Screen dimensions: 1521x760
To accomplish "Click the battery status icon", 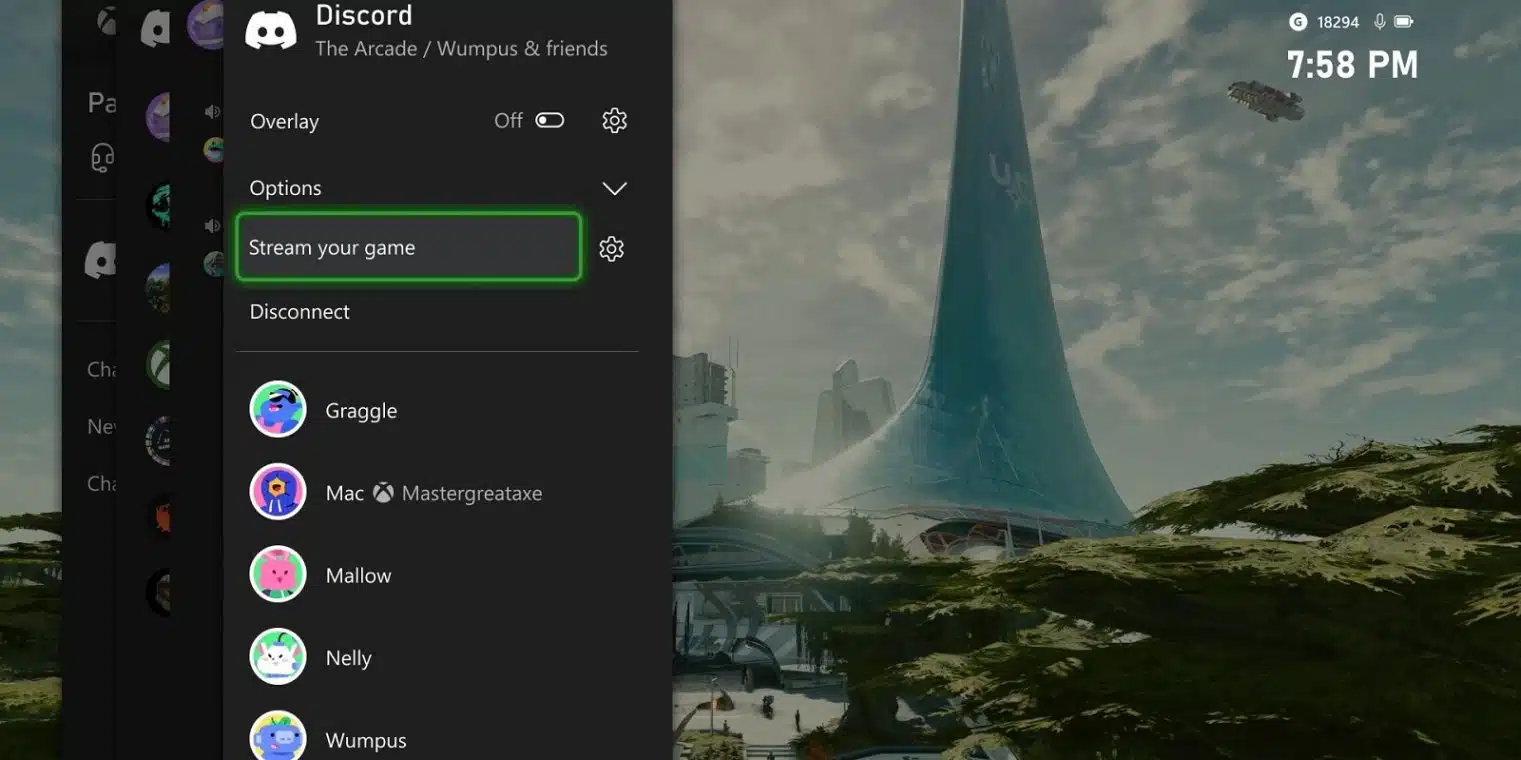I will pos(1404,22).
